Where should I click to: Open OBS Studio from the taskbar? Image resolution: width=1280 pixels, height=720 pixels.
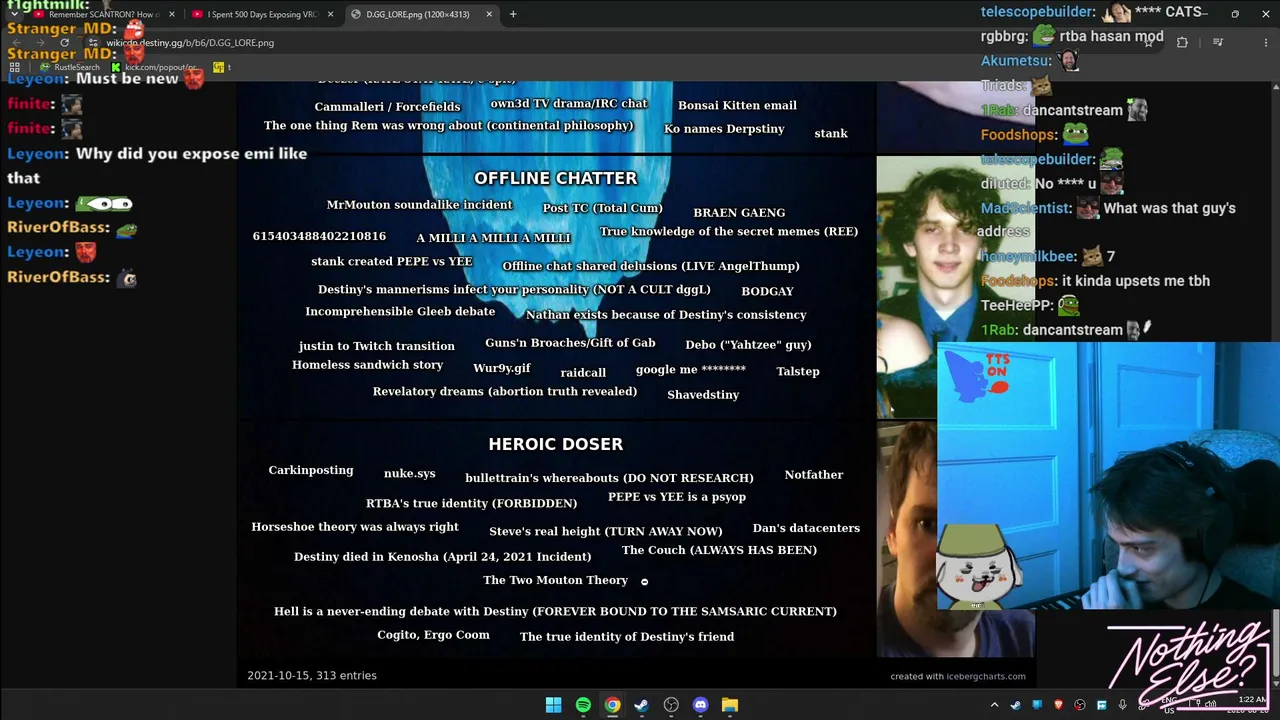[671, 705]
